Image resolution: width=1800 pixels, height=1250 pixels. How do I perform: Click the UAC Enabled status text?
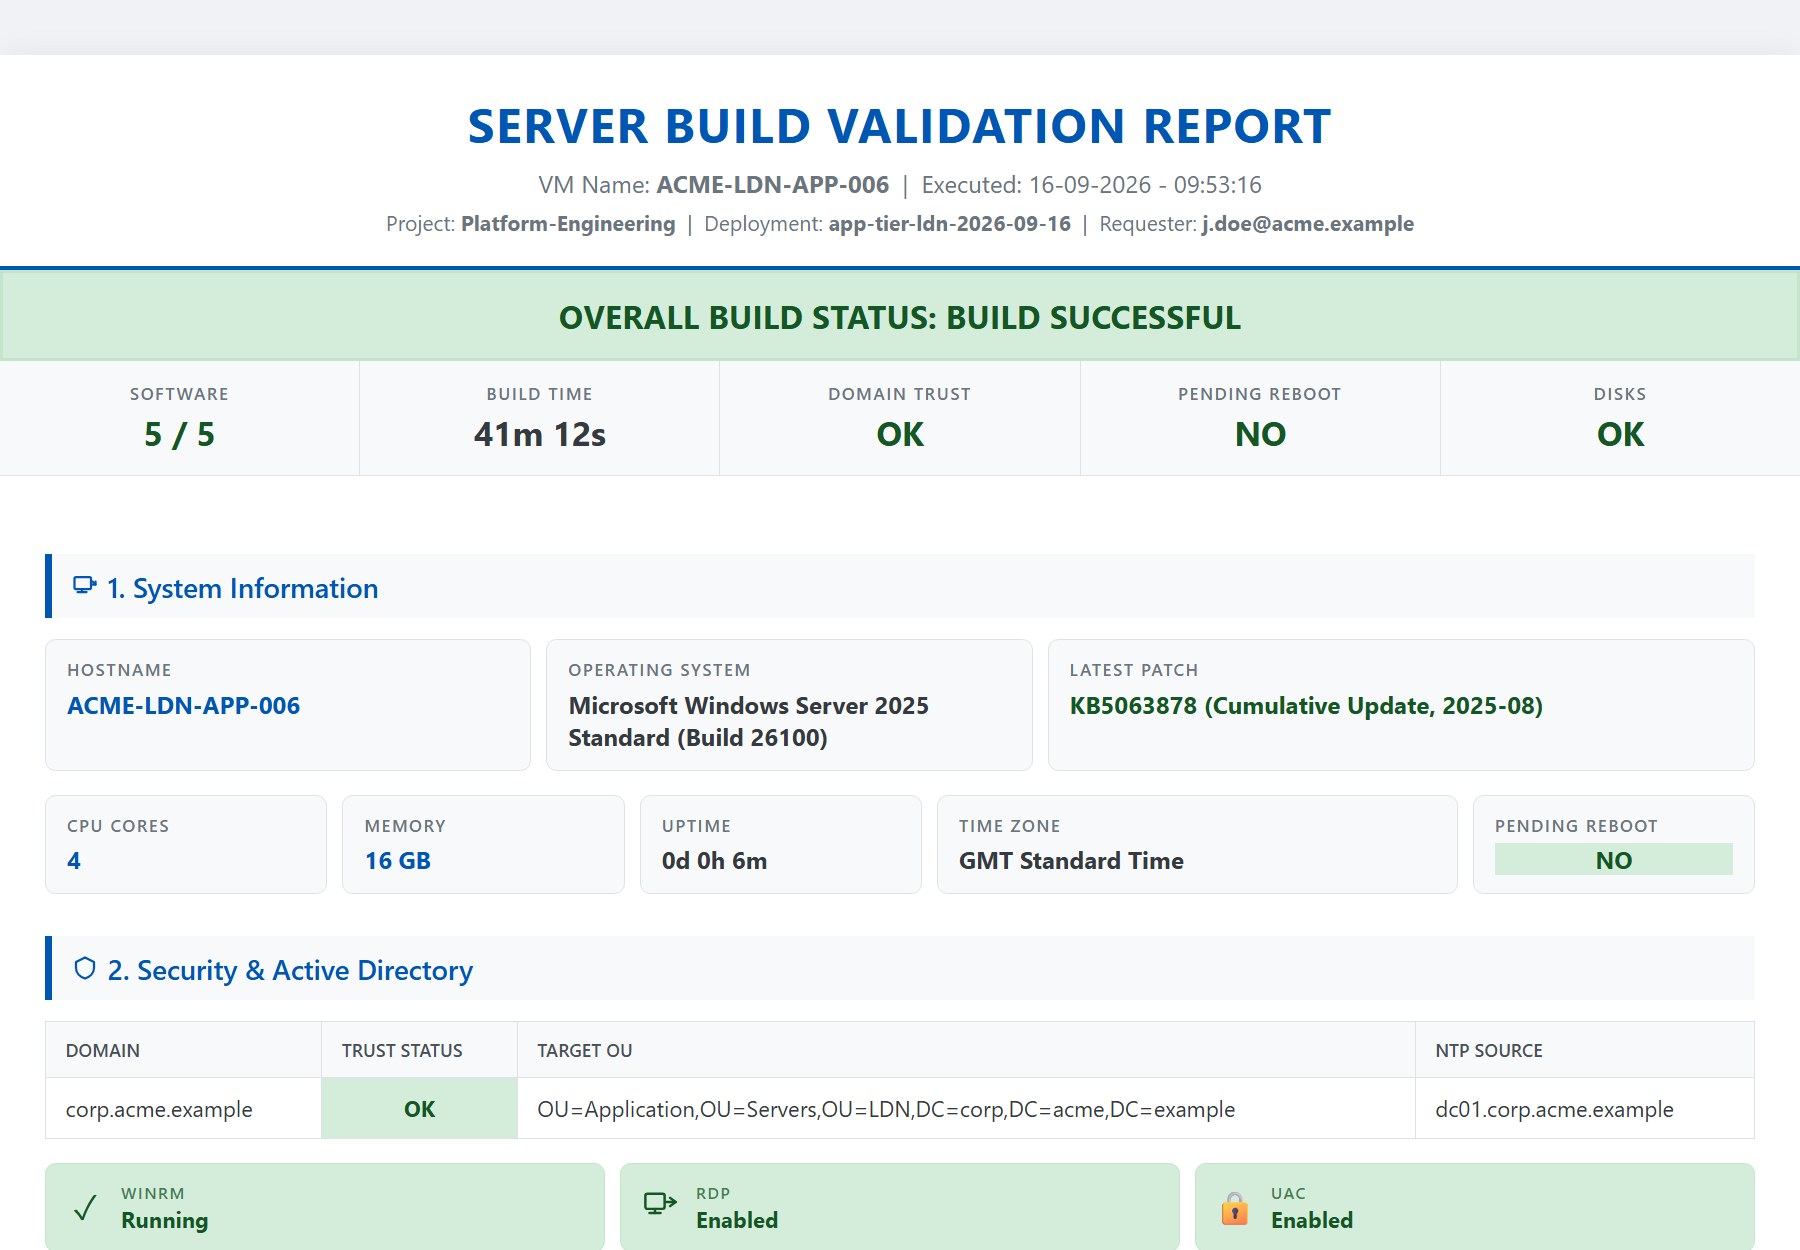click(x=1312, y=1221)
